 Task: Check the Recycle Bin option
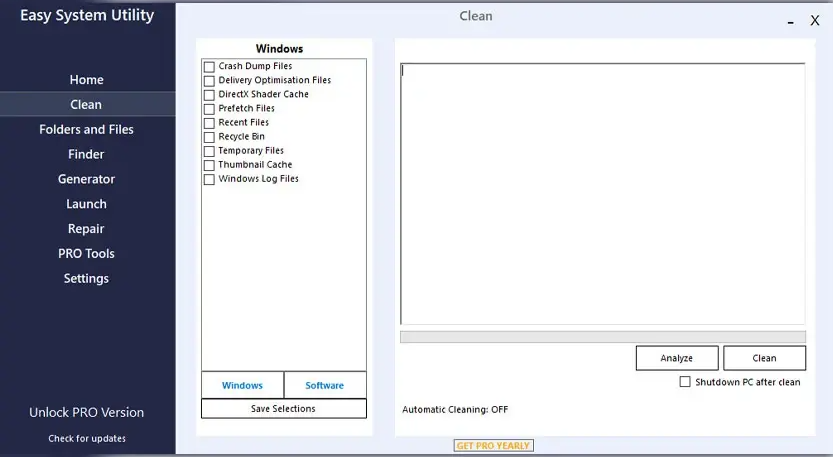click(209, 137)
